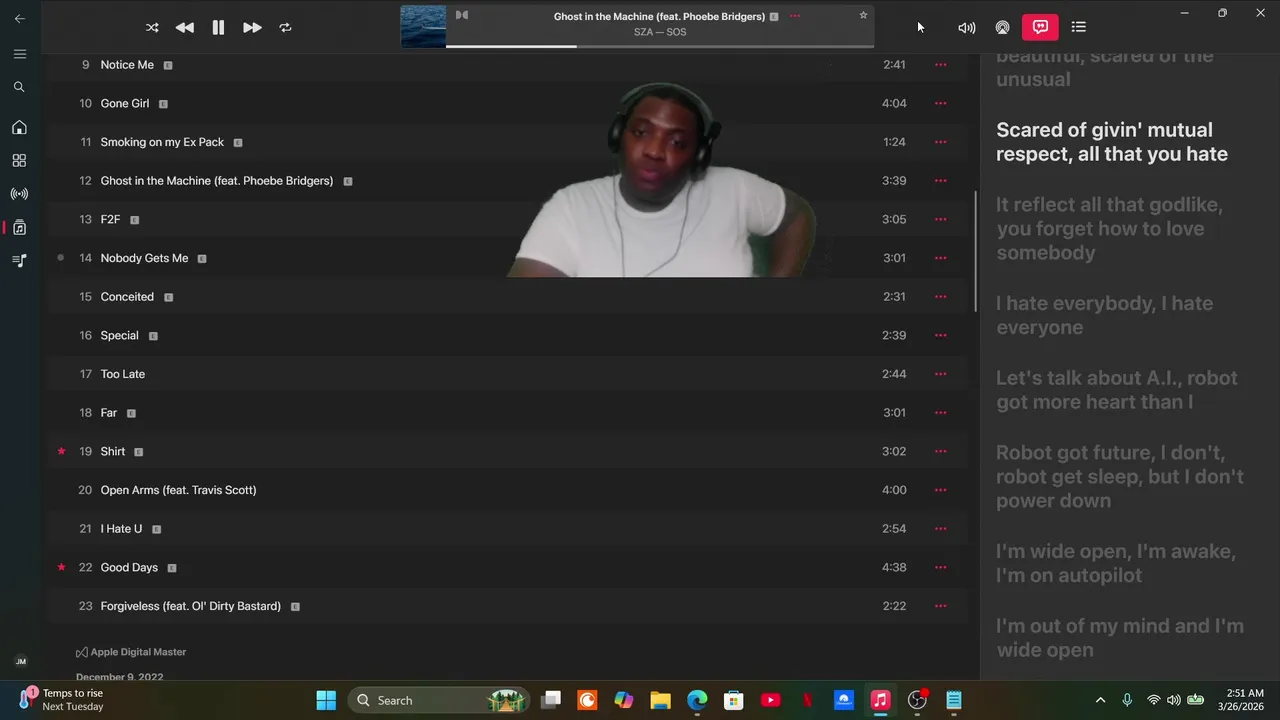
Task: Open search in the sidebar
Action: pos(19,87)
